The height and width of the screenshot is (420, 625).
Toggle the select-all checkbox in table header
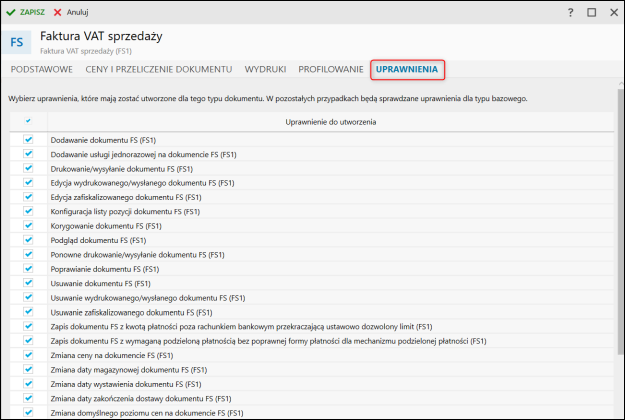[28, 121]
